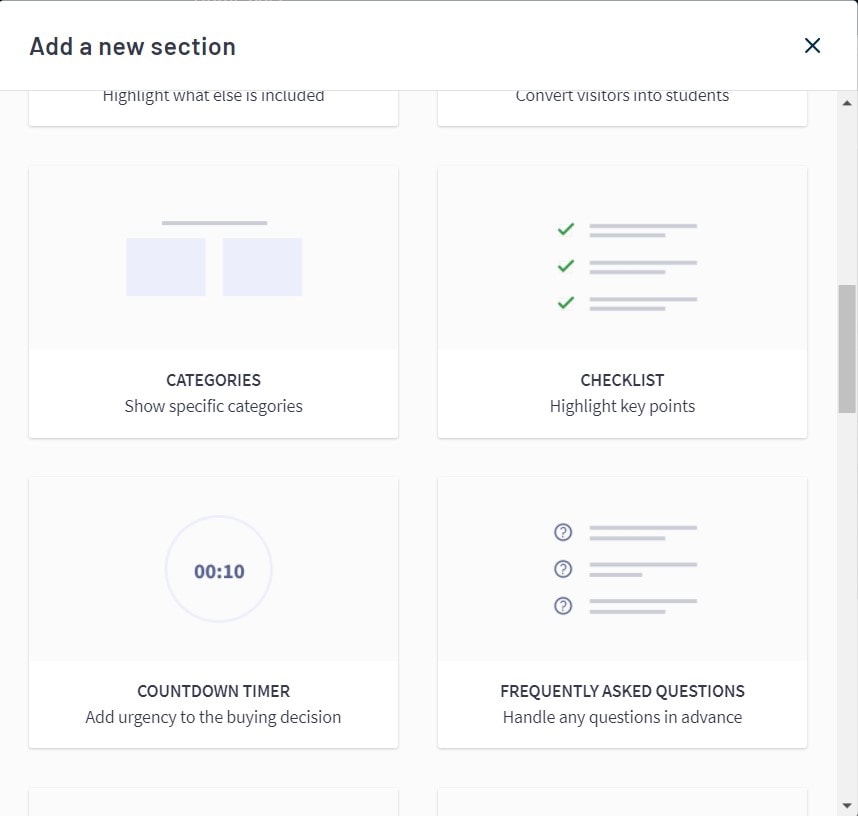Click the 'Handle any questions in advance' description
The image size is (858, 816).
pyautogui.click(x=622, y=717)
